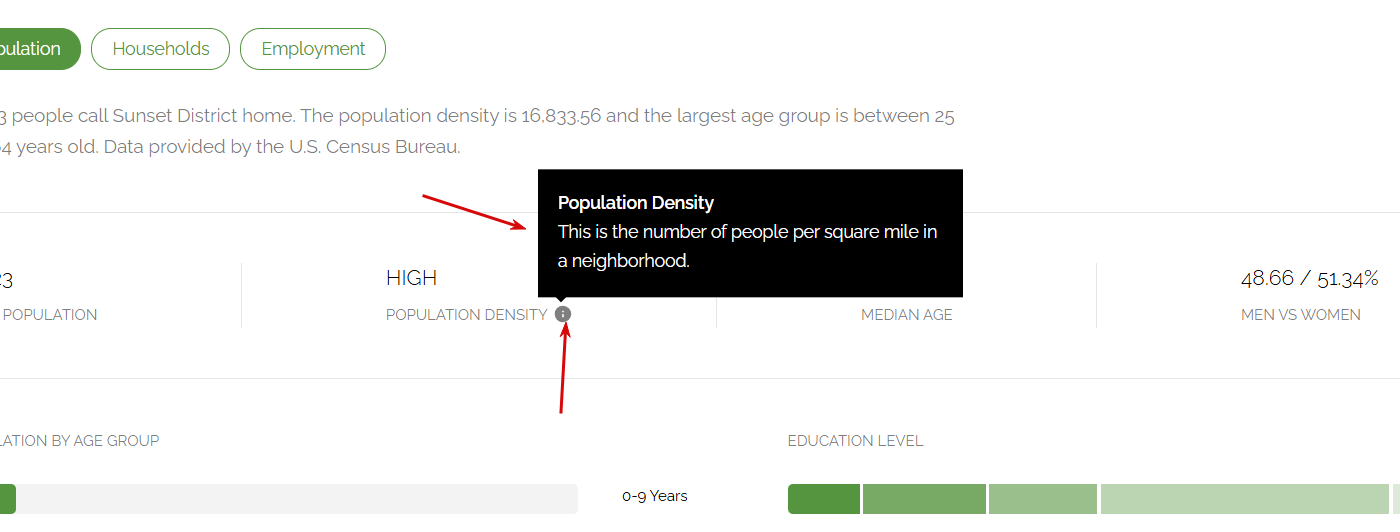Click the MEDIAN AGE stat label
The width and height of the screenshot is (1400, 532).
pyautogui.click(x=906, y=315)
